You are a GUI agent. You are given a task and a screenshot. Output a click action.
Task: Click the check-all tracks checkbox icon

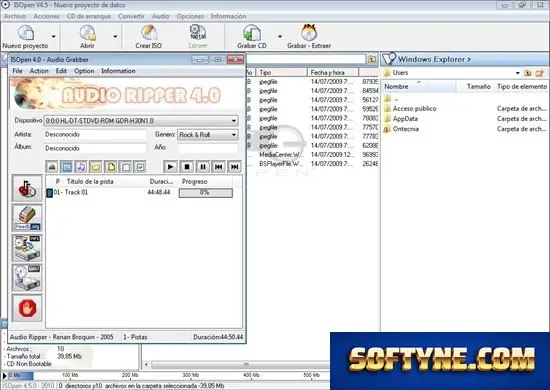(140, 167)
